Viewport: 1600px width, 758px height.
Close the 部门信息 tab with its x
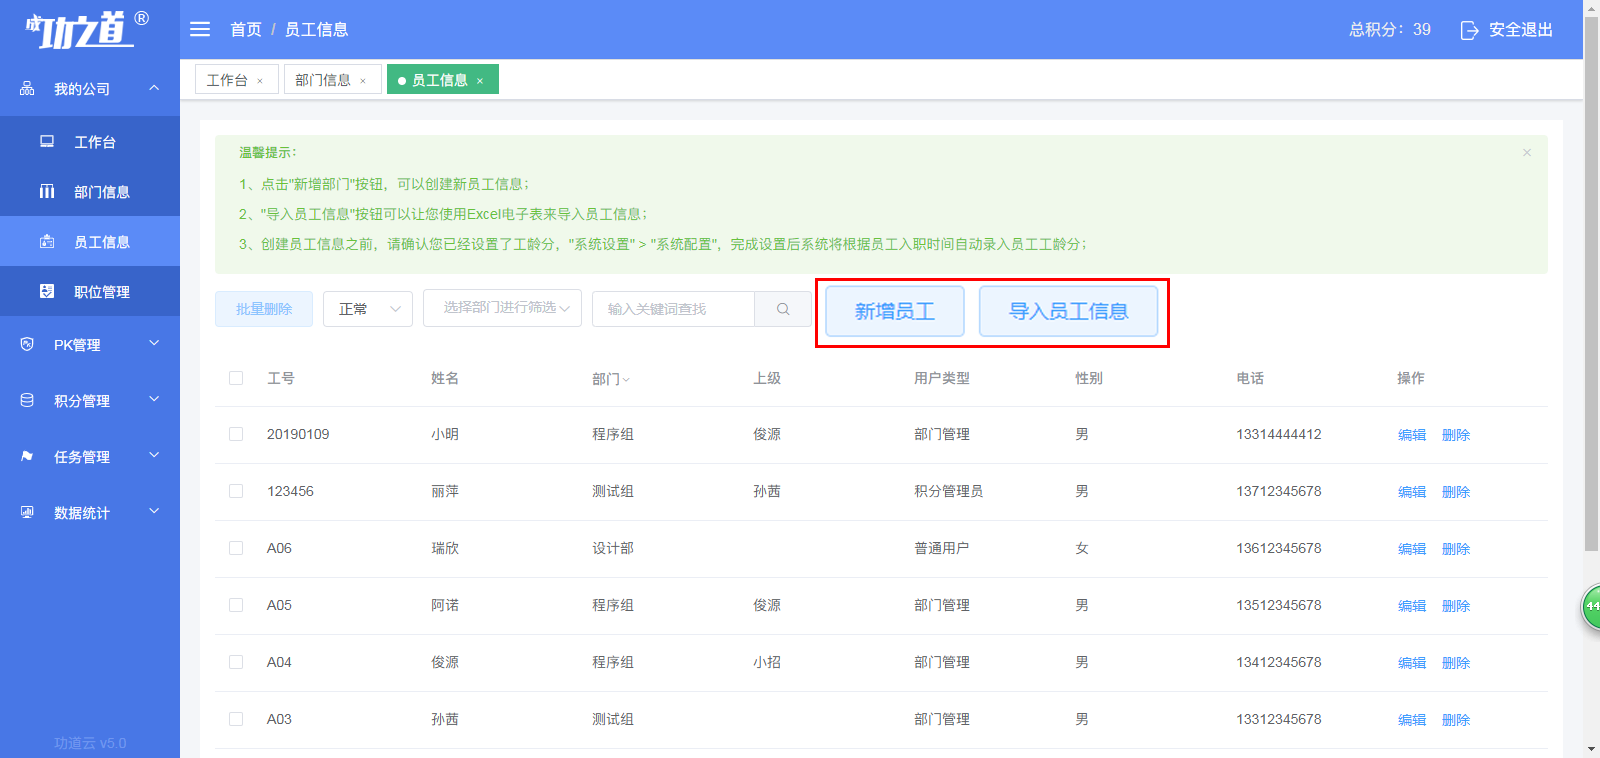pos(363,81)
